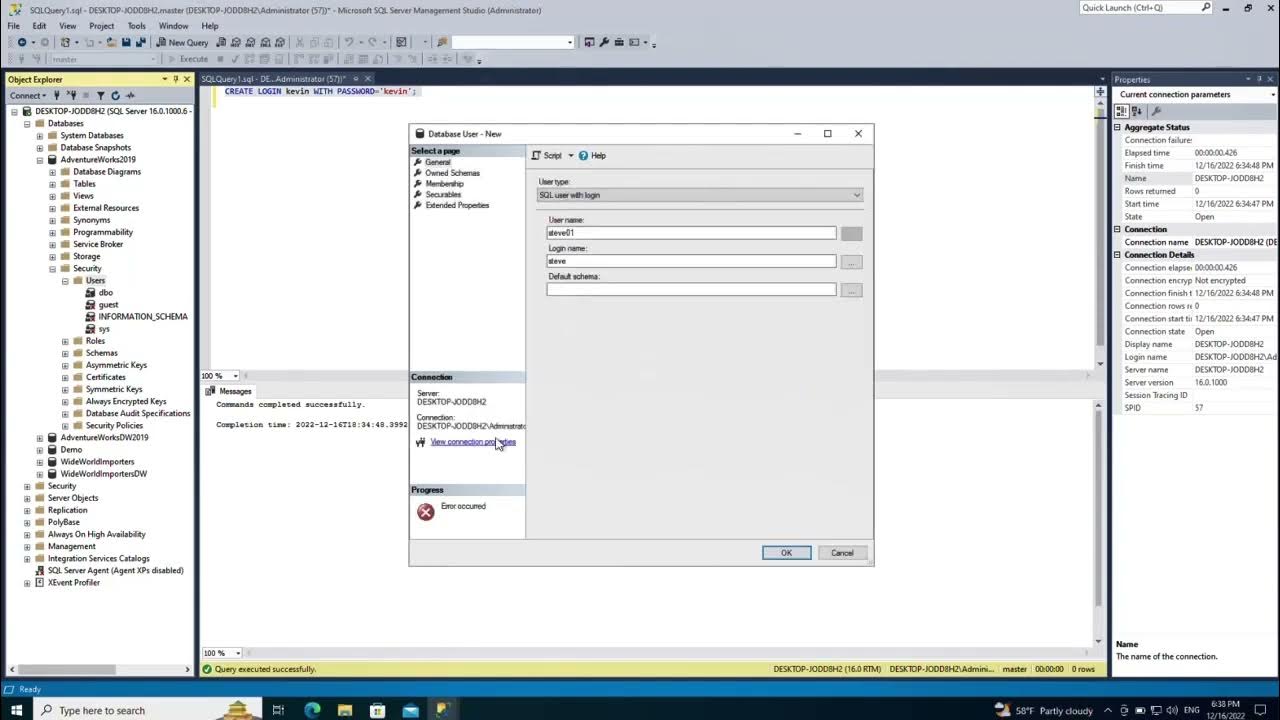Click View connection properties link
The width and height of the screenshot is (1280, 720).
pyautogui.click(x=473, y=442)
